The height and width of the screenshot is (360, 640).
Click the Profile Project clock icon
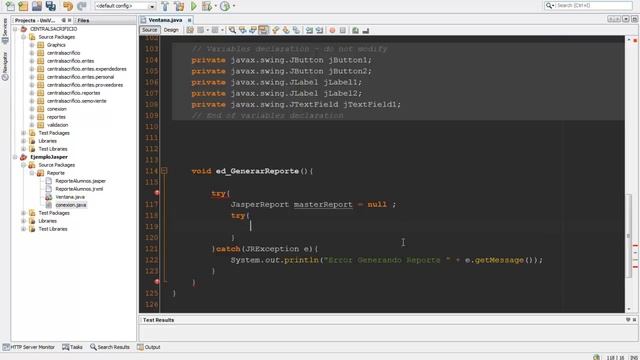[x=224, y=6]
